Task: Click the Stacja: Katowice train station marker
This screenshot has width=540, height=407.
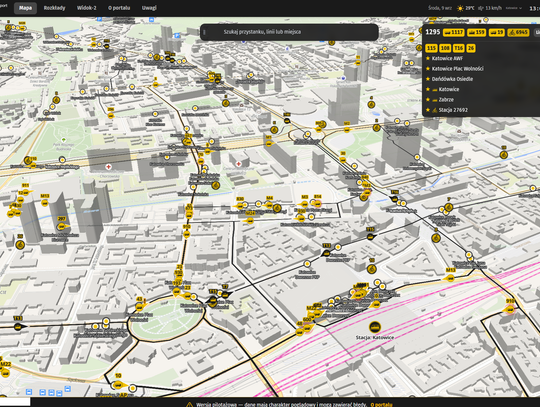Action: (x=375, y=327)
